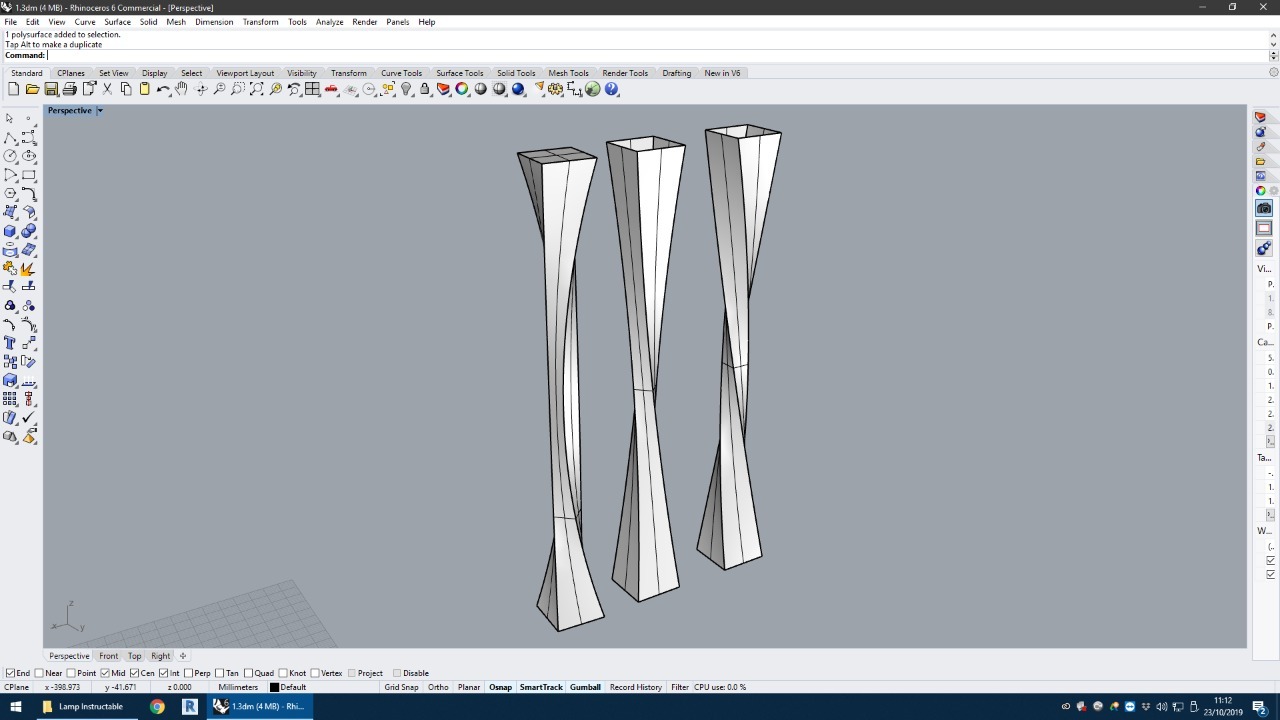
Task: Toggle the Cen osnap checkbox
Action: pyautogui.click(x=134, y=673)
